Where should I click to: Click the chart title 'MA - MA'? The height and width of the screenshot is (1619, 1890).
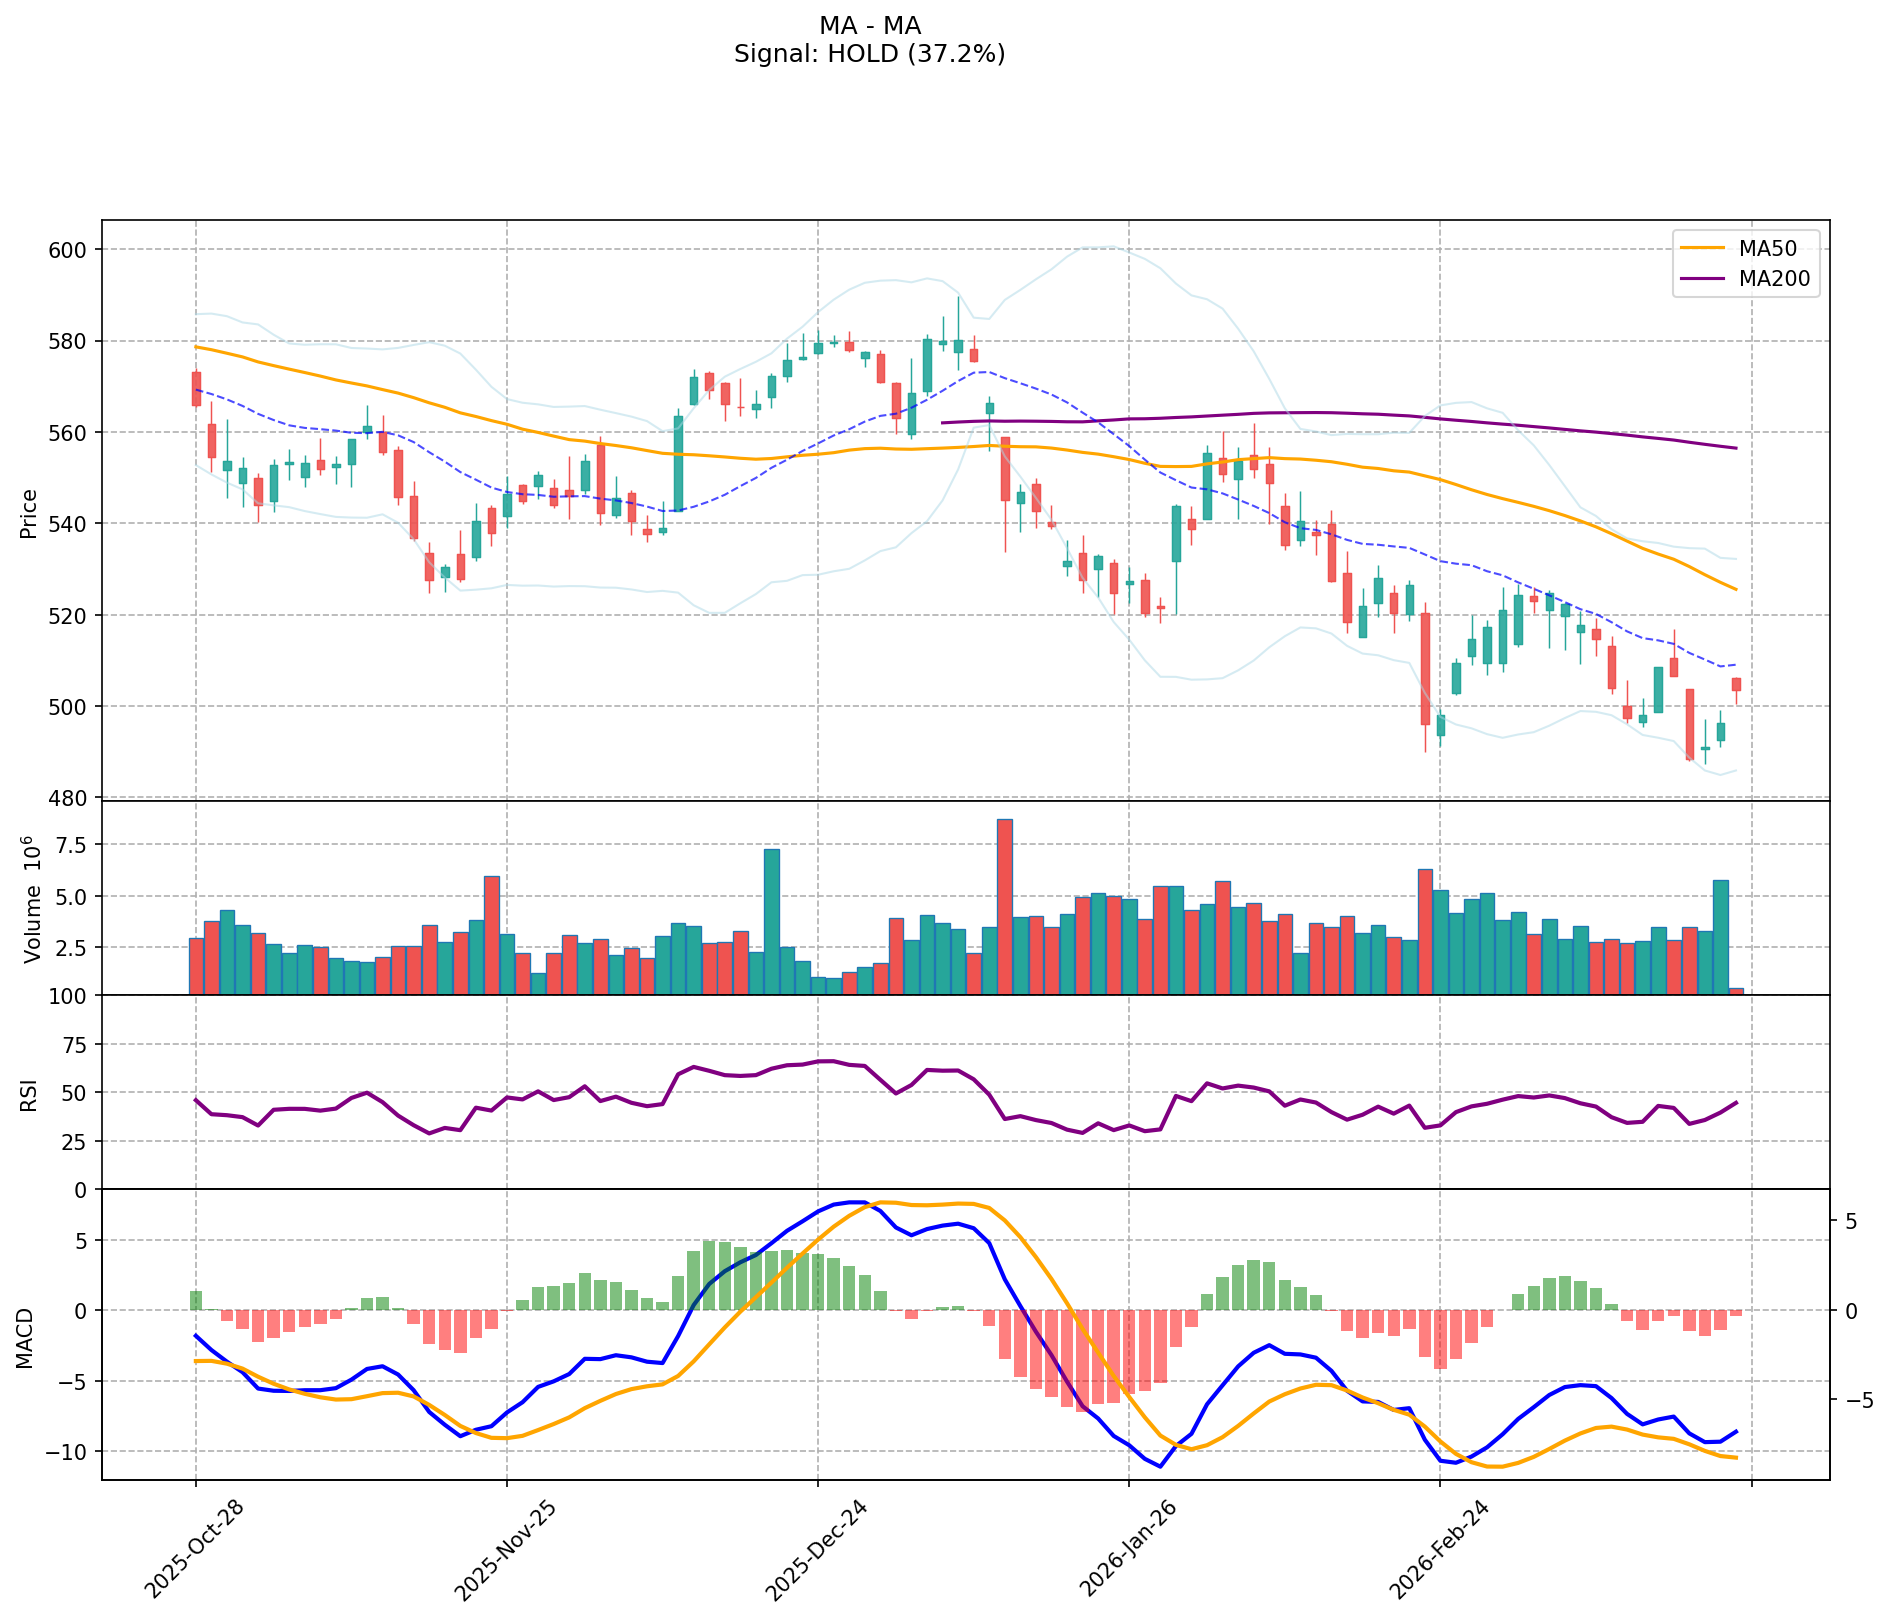click(869, 26)
